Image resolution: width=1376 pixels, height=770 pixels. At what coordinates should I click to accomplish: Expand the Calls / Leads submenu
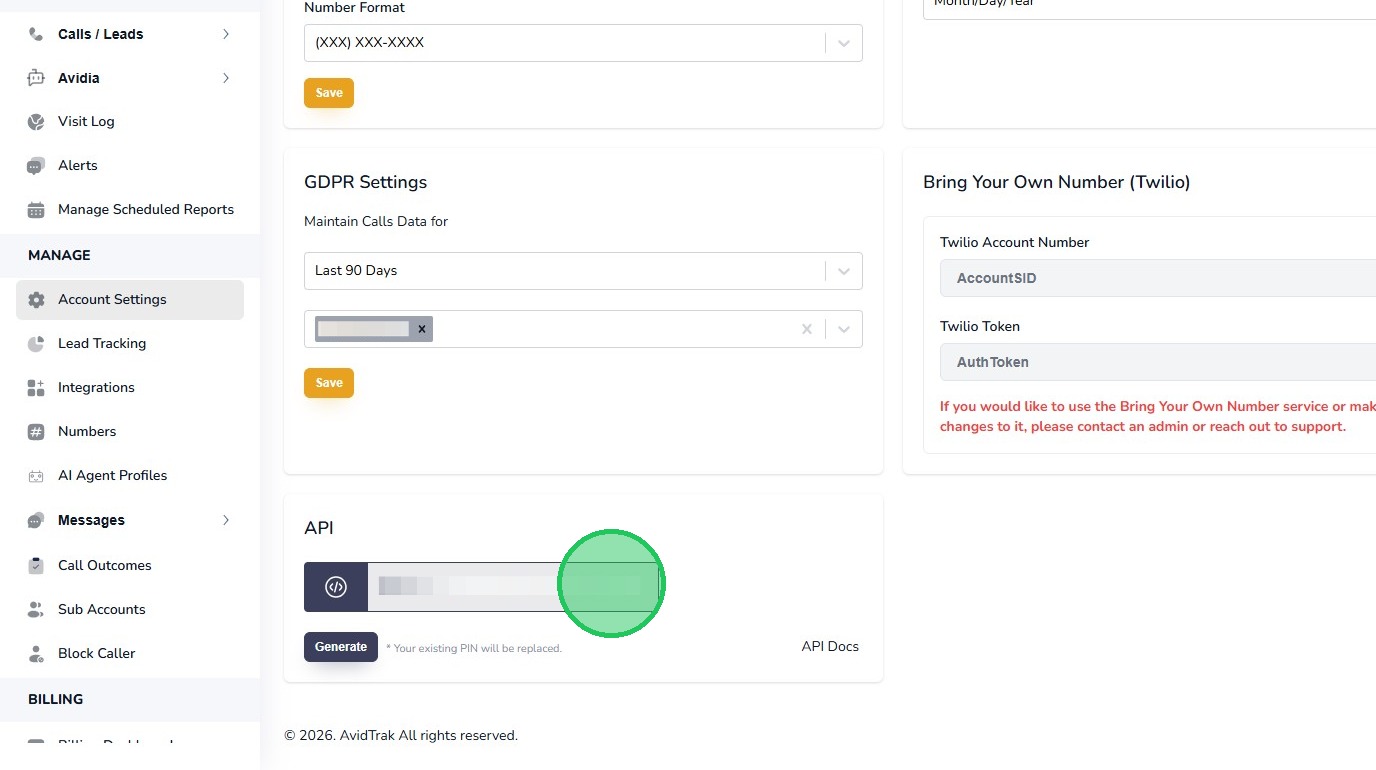click(226, 34)
